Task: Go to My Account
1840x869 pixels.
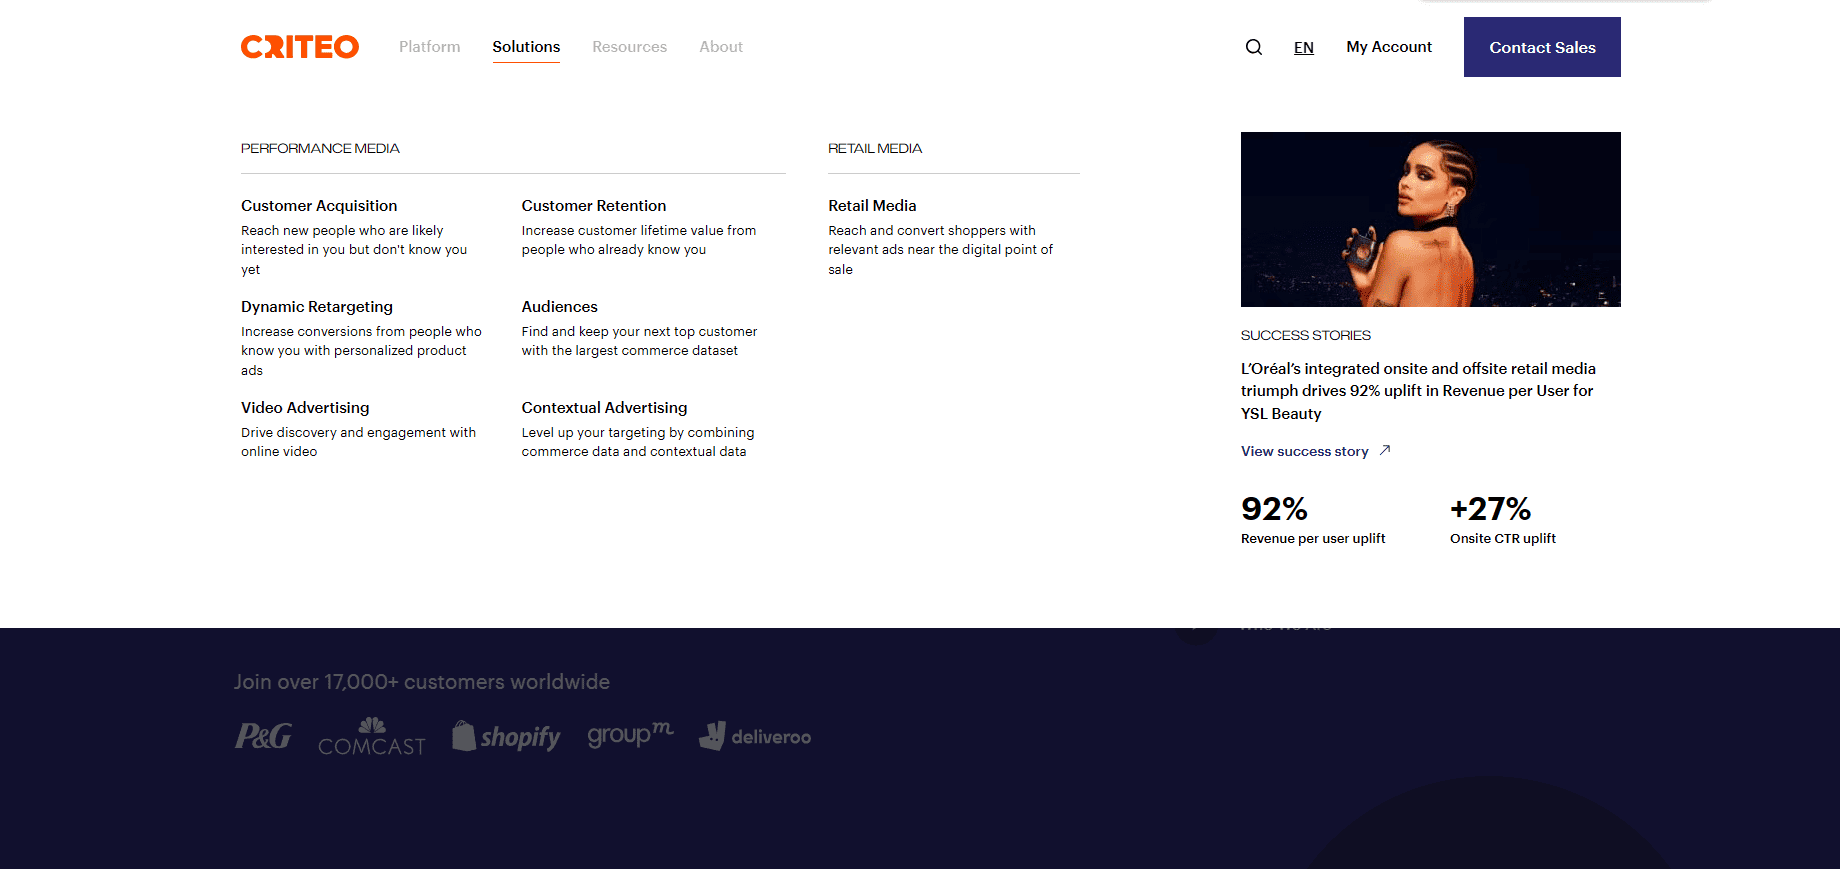Action: point(1388,47)
